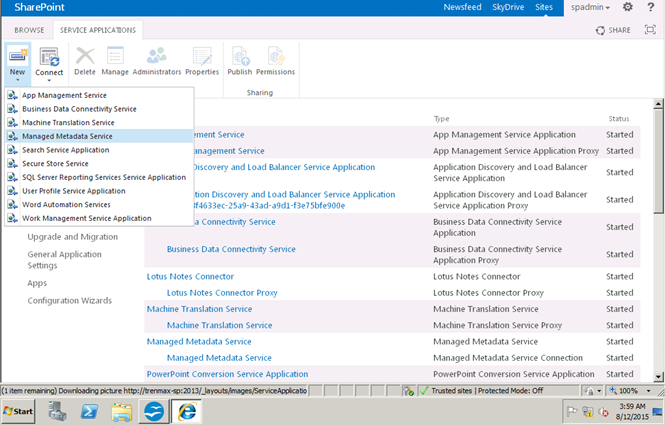Open the indented Business Data Connectivity Service link
The image size is (665, 425).
pos(231,249)
